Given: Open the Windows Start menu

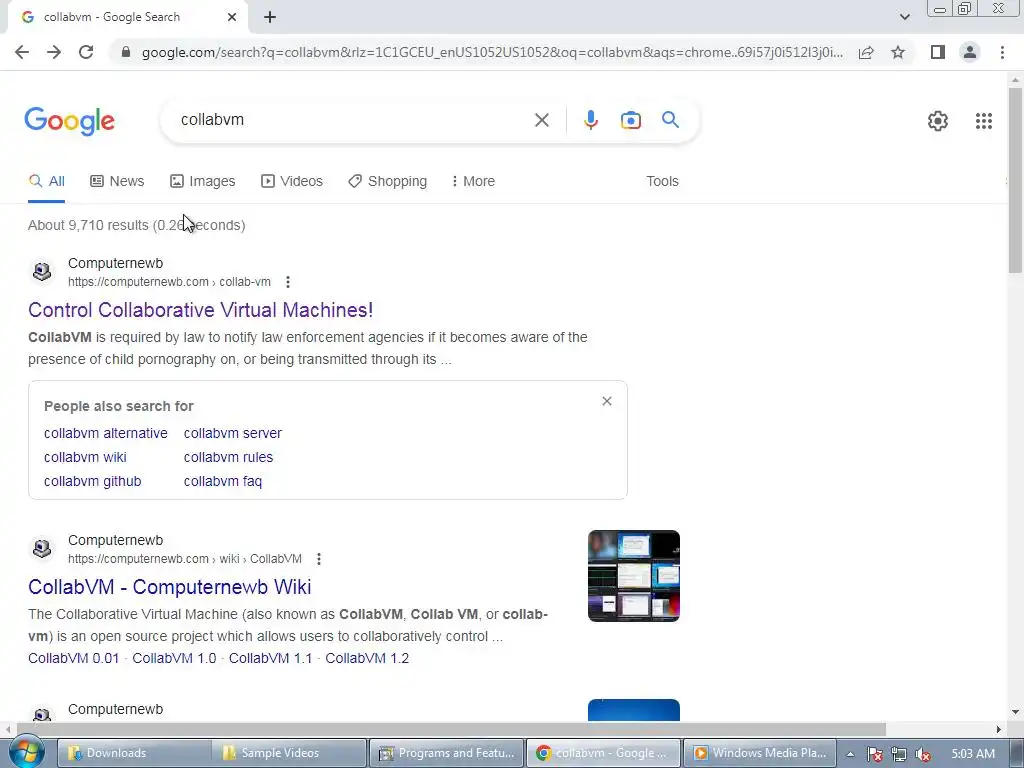Looking at the screenshot, I should pos(26,752).
